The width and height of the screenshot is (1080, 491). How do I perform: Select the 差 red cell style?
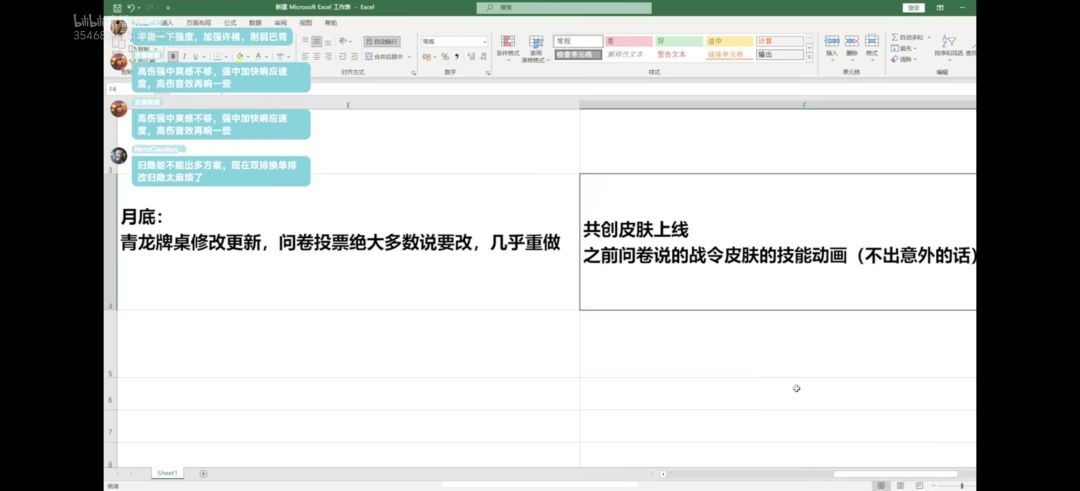click(x=628, y=41)
